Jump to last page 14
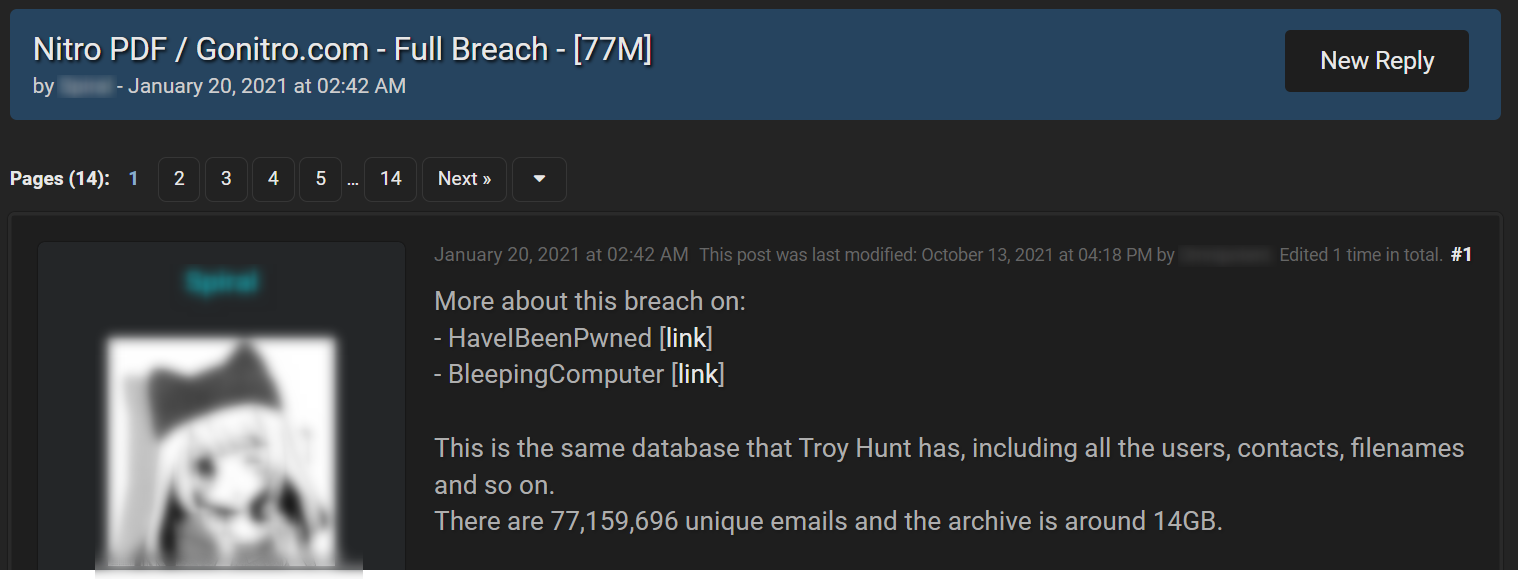1518x584 pixels. click(x=390, y=179)
